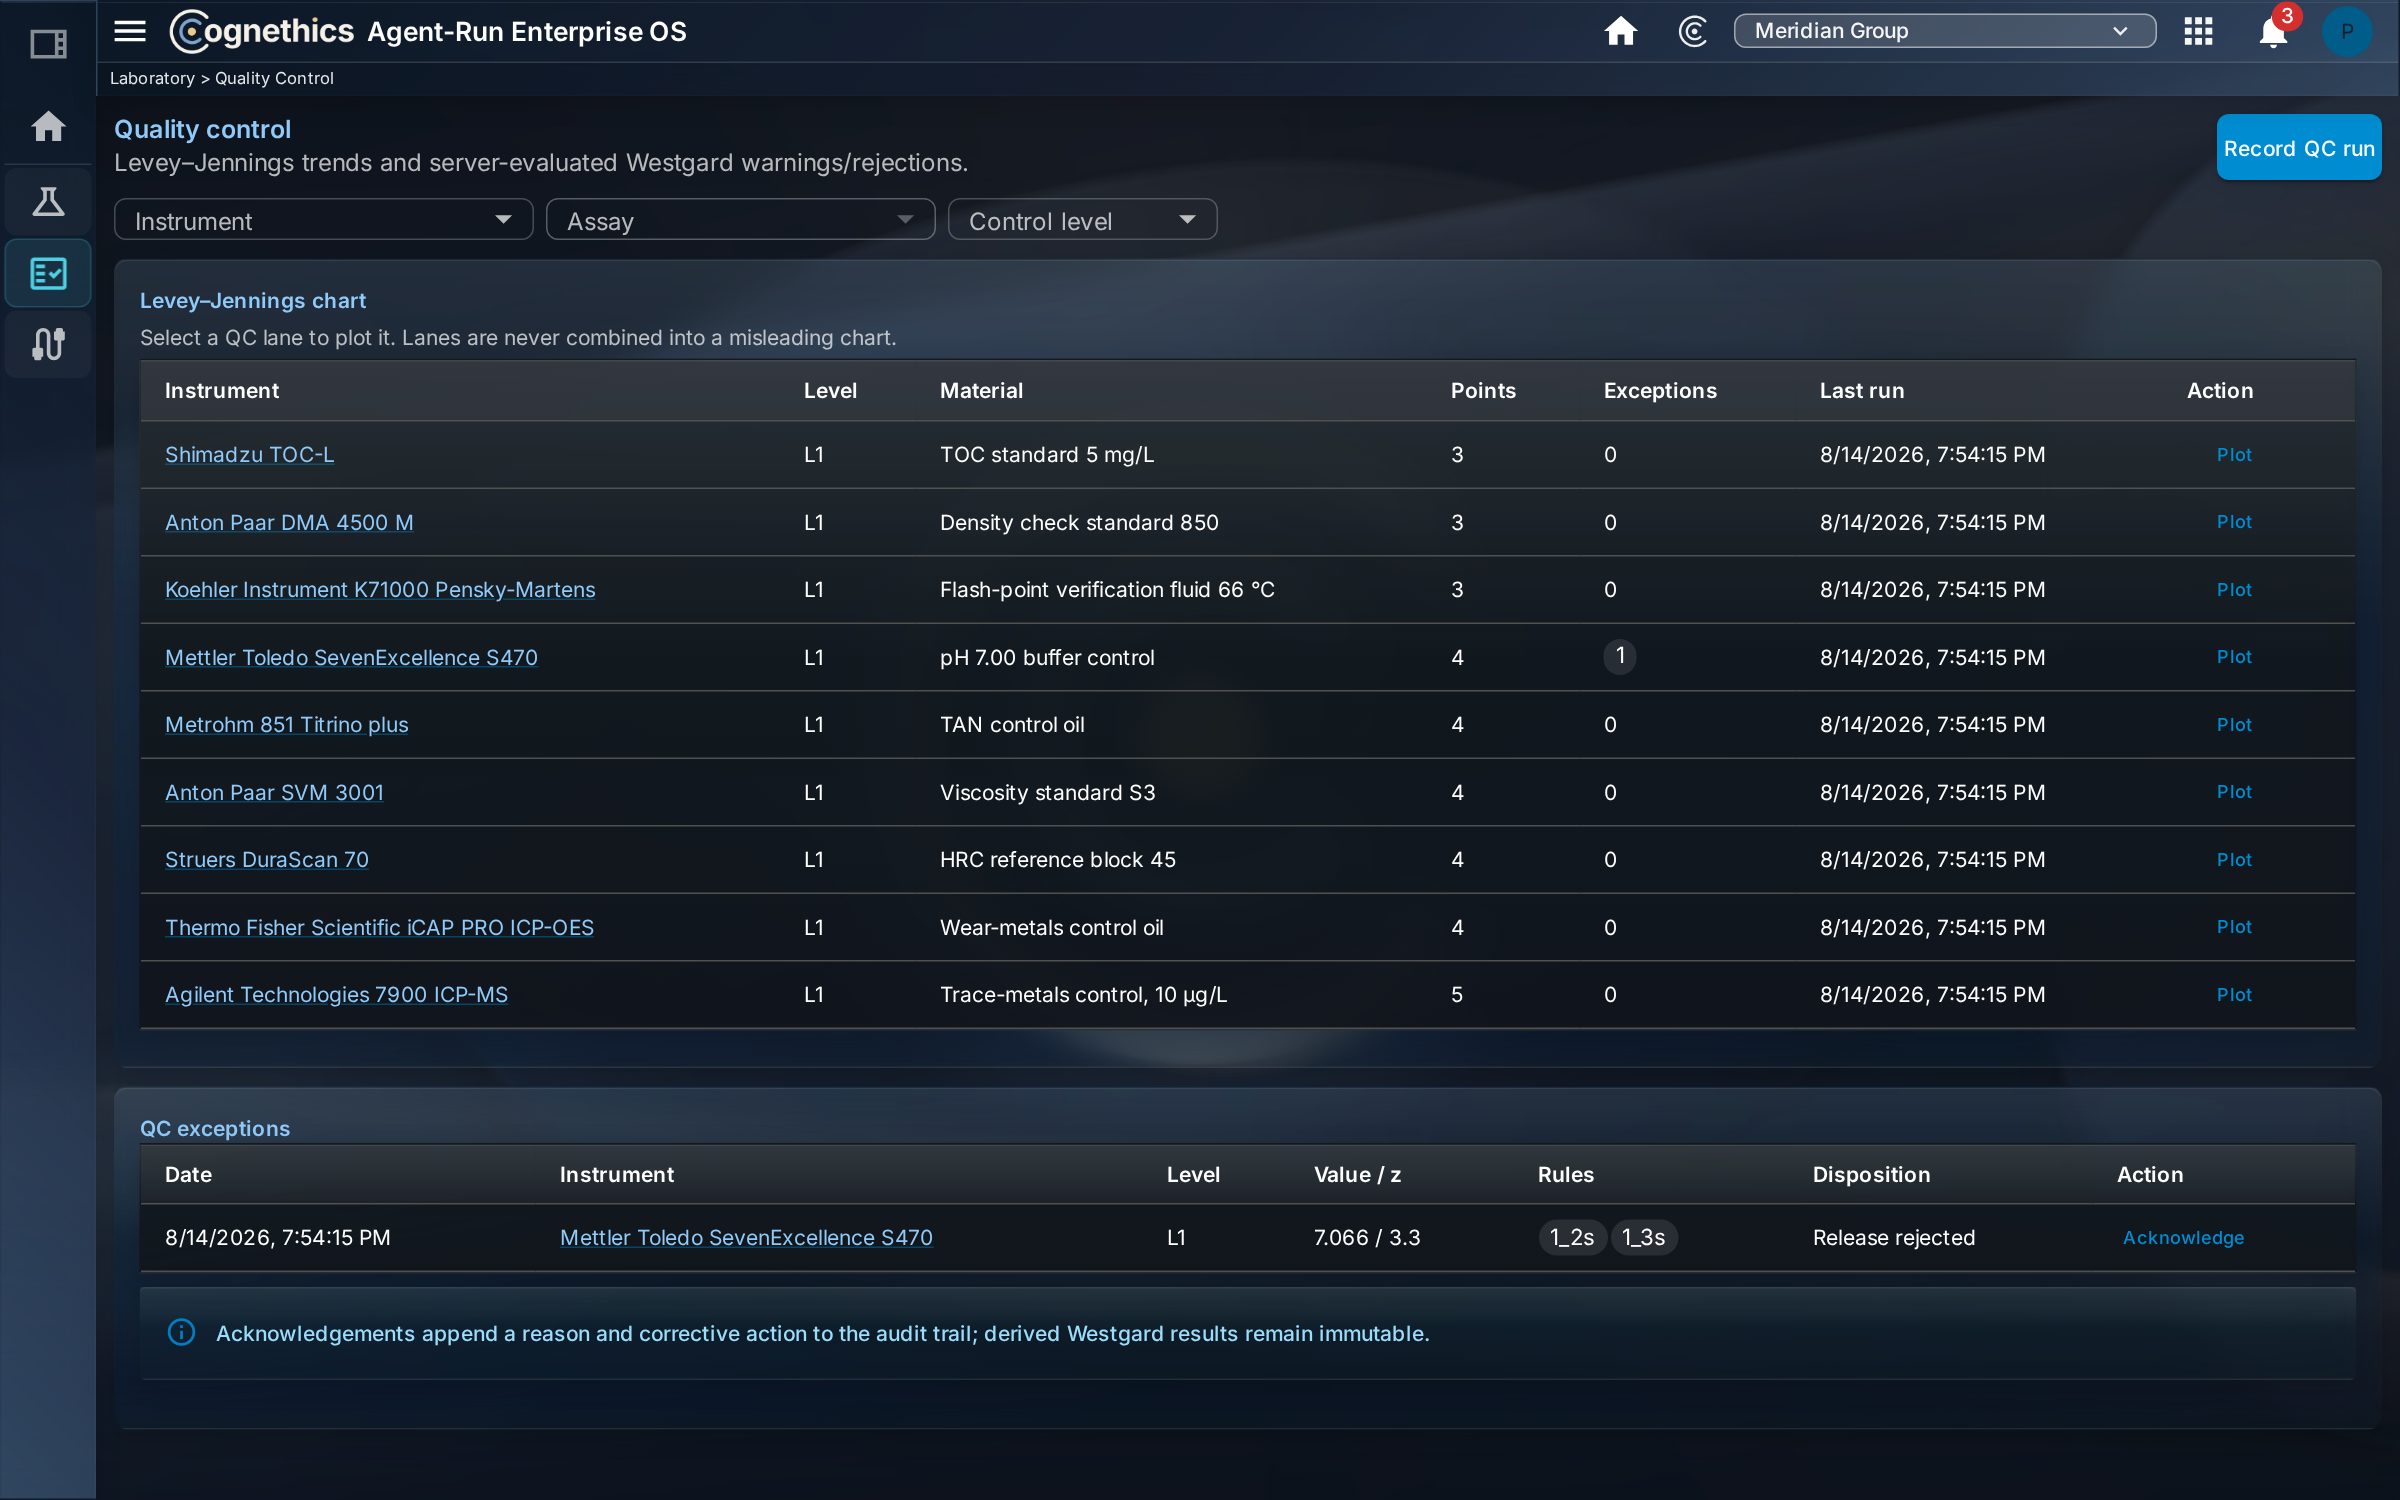This screenshot has width=2400, height=1500.
Task: Select 'Trace-metals control, 10 µg/L' cell
Action: point(1083,994)
